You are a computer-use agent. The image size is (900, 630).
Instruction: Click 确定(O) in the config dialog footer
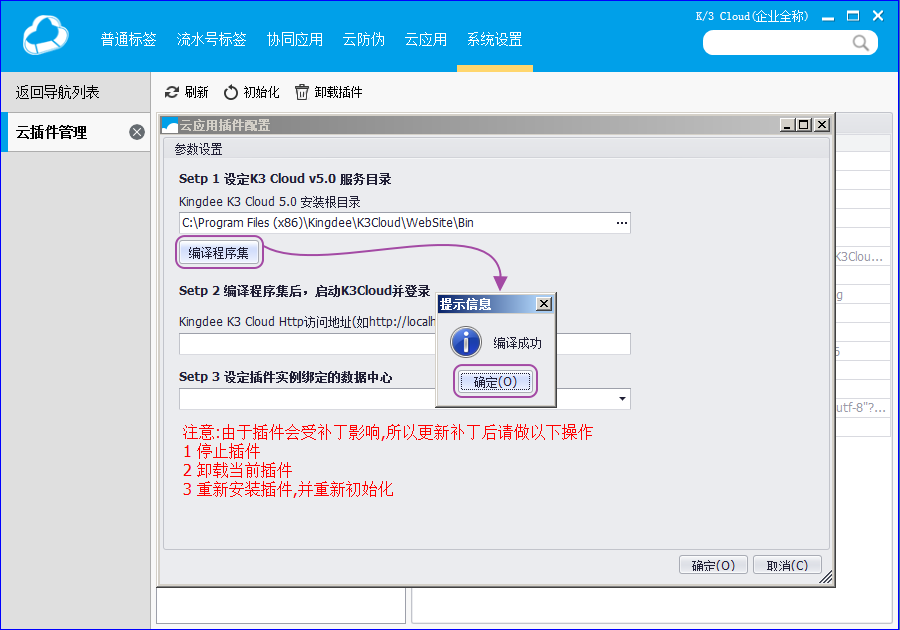713,565
